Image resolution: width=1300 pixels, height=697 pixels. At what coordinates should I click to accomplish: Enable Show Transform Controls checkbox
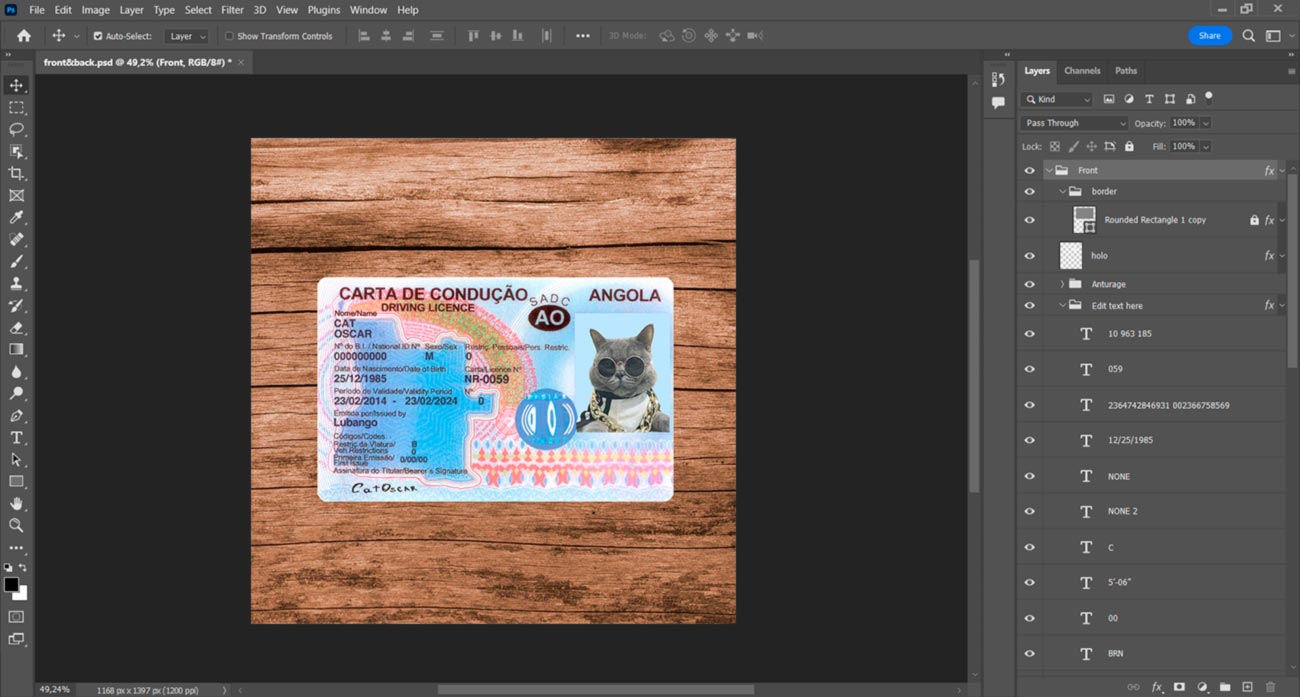pos(229,36)
